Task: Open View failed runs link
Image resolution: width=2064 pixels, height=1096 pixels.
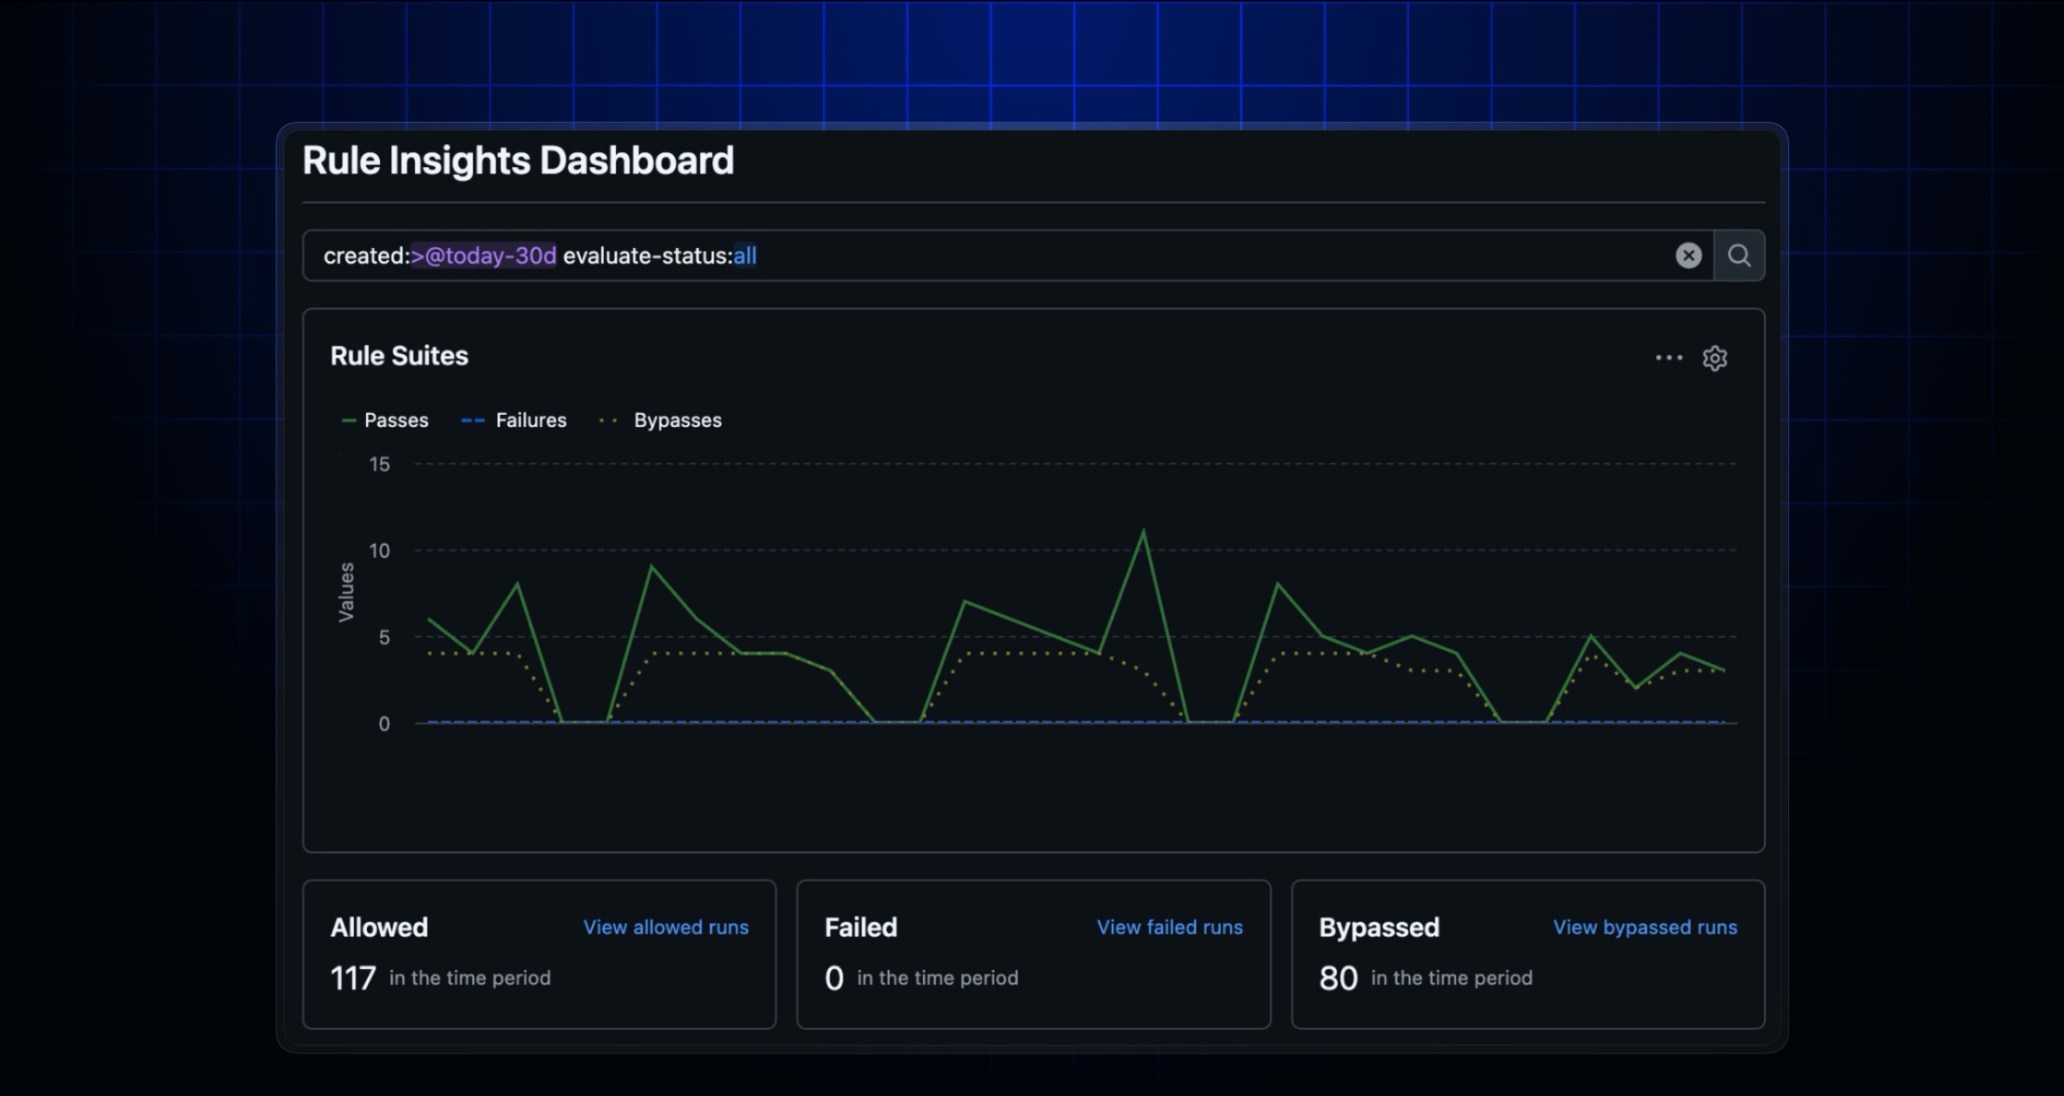Action: point(1169,927)
